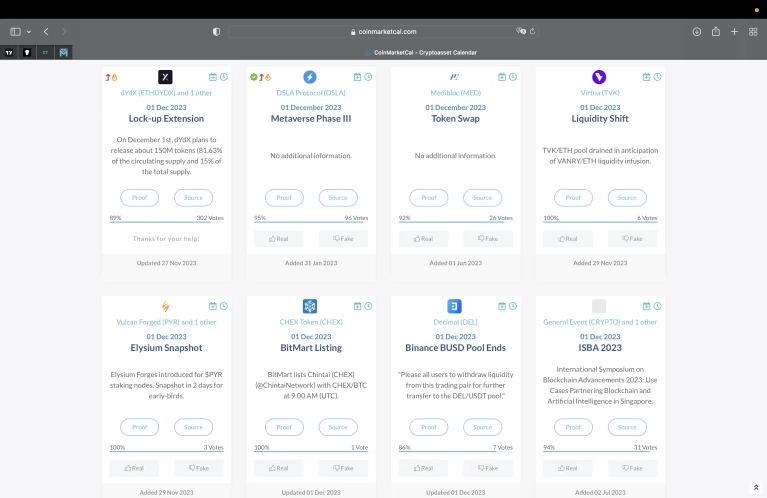Viewport: 767px width, 498px height.
Task: Open the first pinned tab in the tab bar
Action: (9, 52)
